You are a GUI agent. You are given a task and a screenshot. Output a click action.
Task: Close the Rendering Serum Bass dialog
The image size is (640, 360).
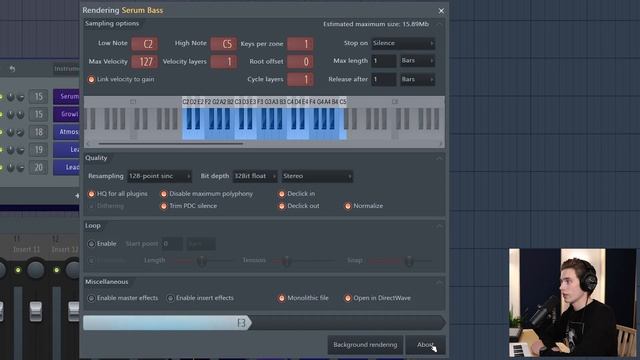point(441,11)
